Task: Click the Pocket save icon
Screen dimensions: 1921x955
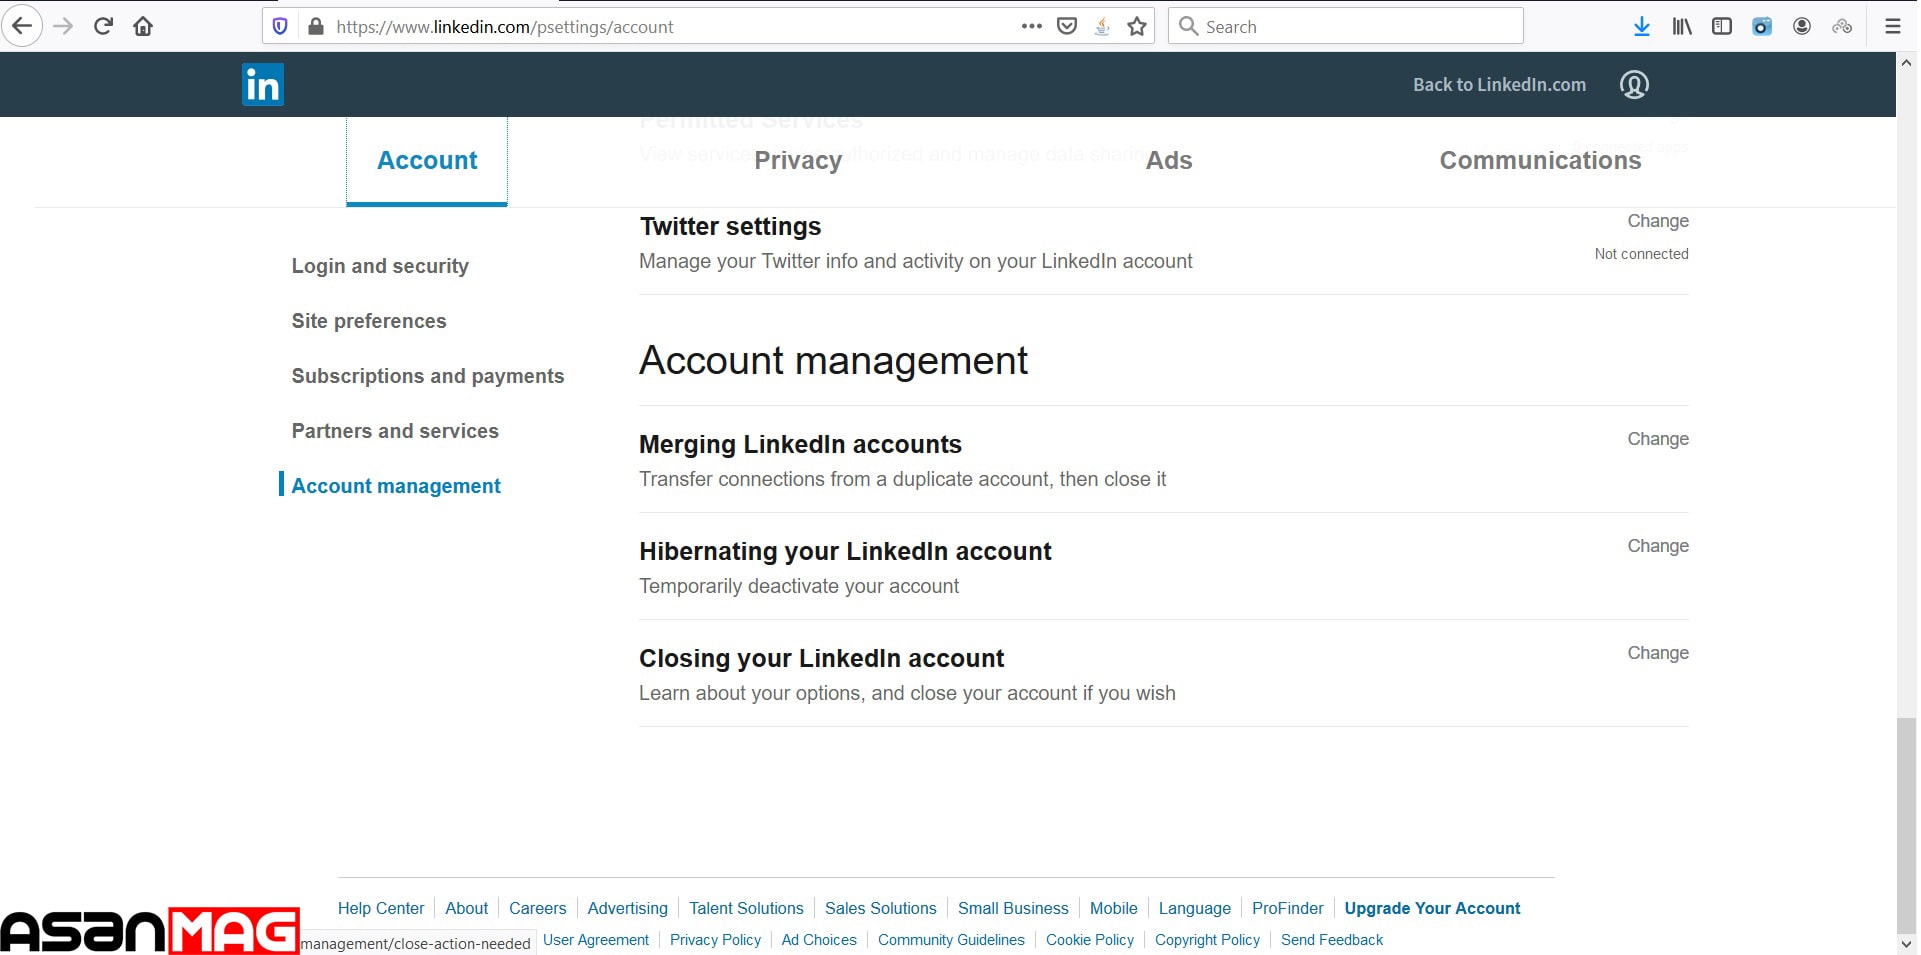Action: click(1067, 27)
